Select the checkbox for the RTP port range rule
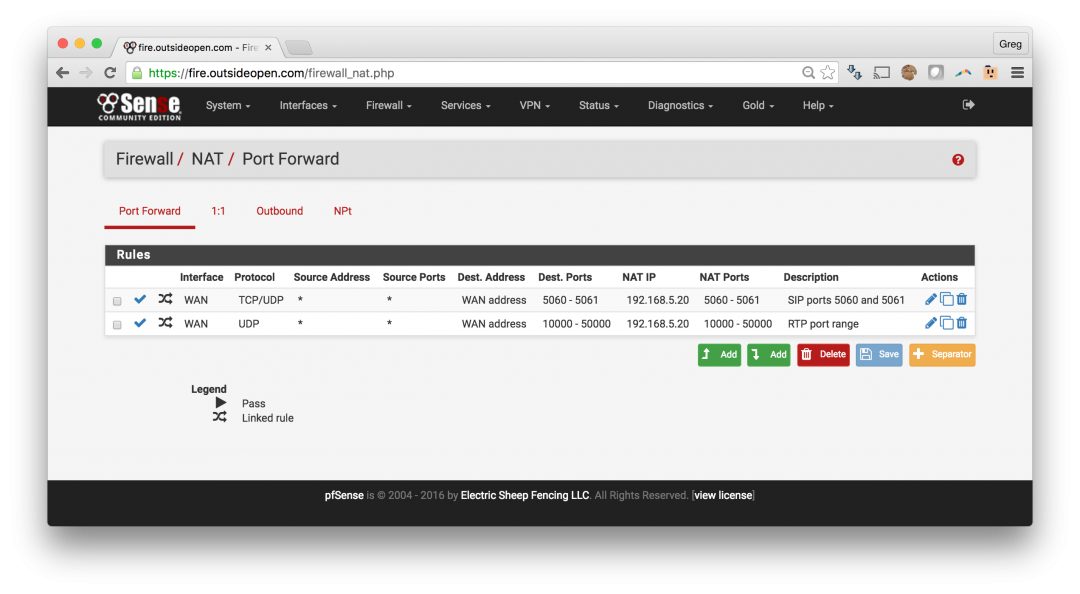Screen dimensions: 1080x594 [x=117, y=325]
